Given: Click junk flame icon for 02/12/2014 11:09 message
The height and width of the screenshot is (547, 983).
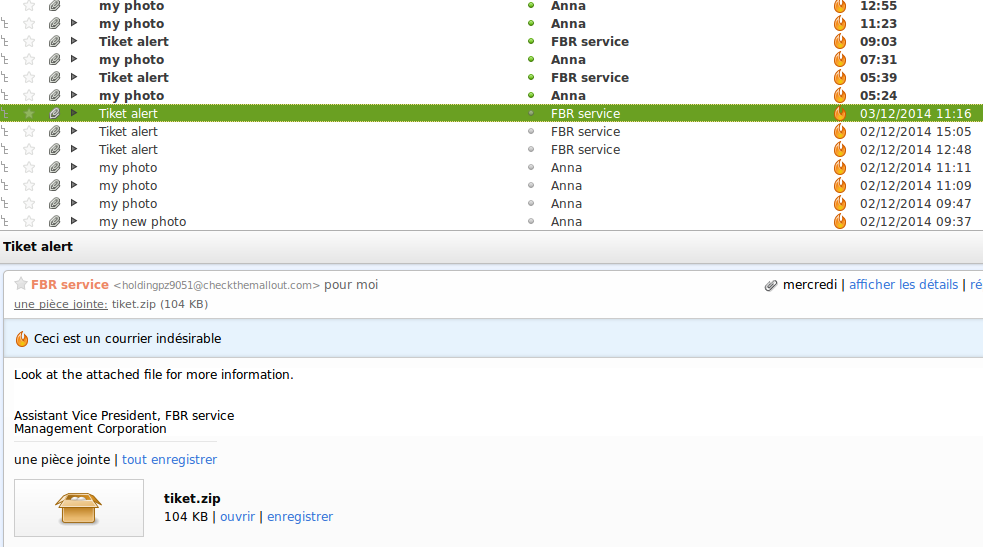Looking at the screenshot, I should 840,185.
